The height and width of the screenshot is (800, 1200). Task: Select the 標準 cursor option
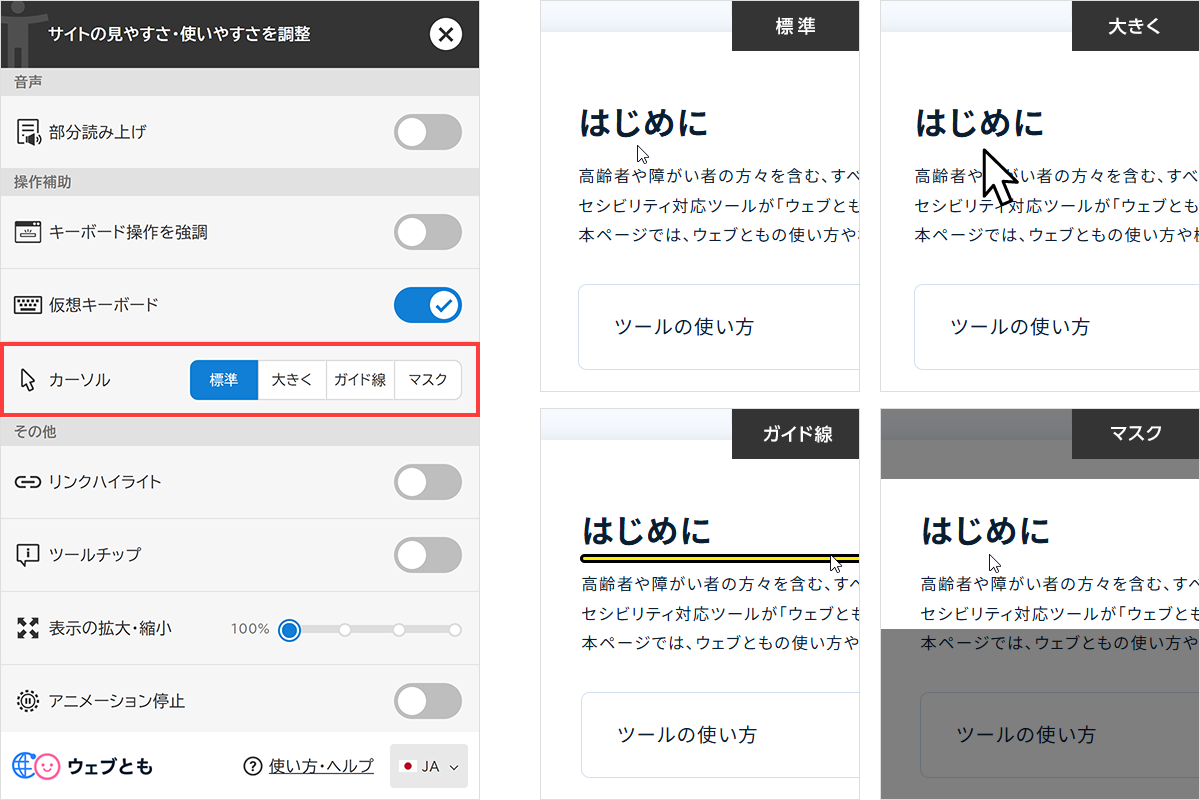click(x=223, y=380)
